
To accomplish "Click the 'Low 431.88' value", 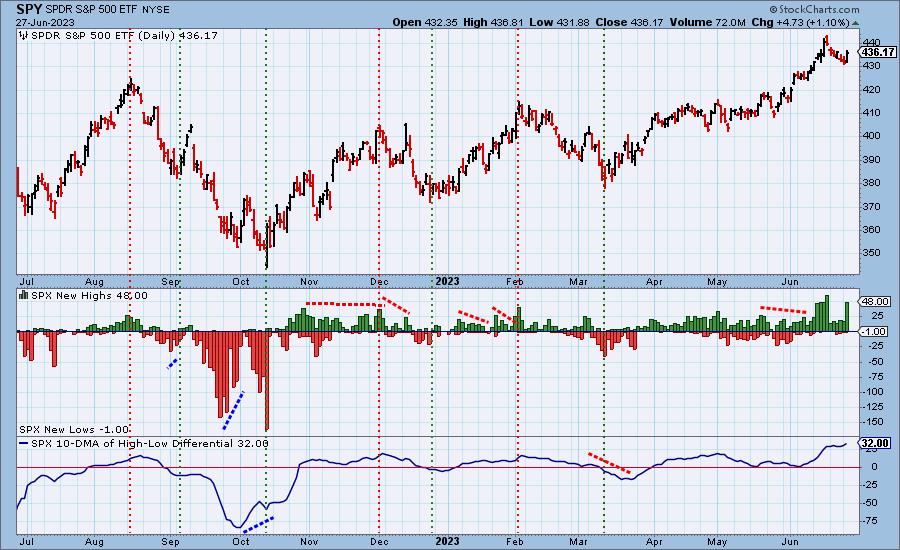I will click(559, 22).
